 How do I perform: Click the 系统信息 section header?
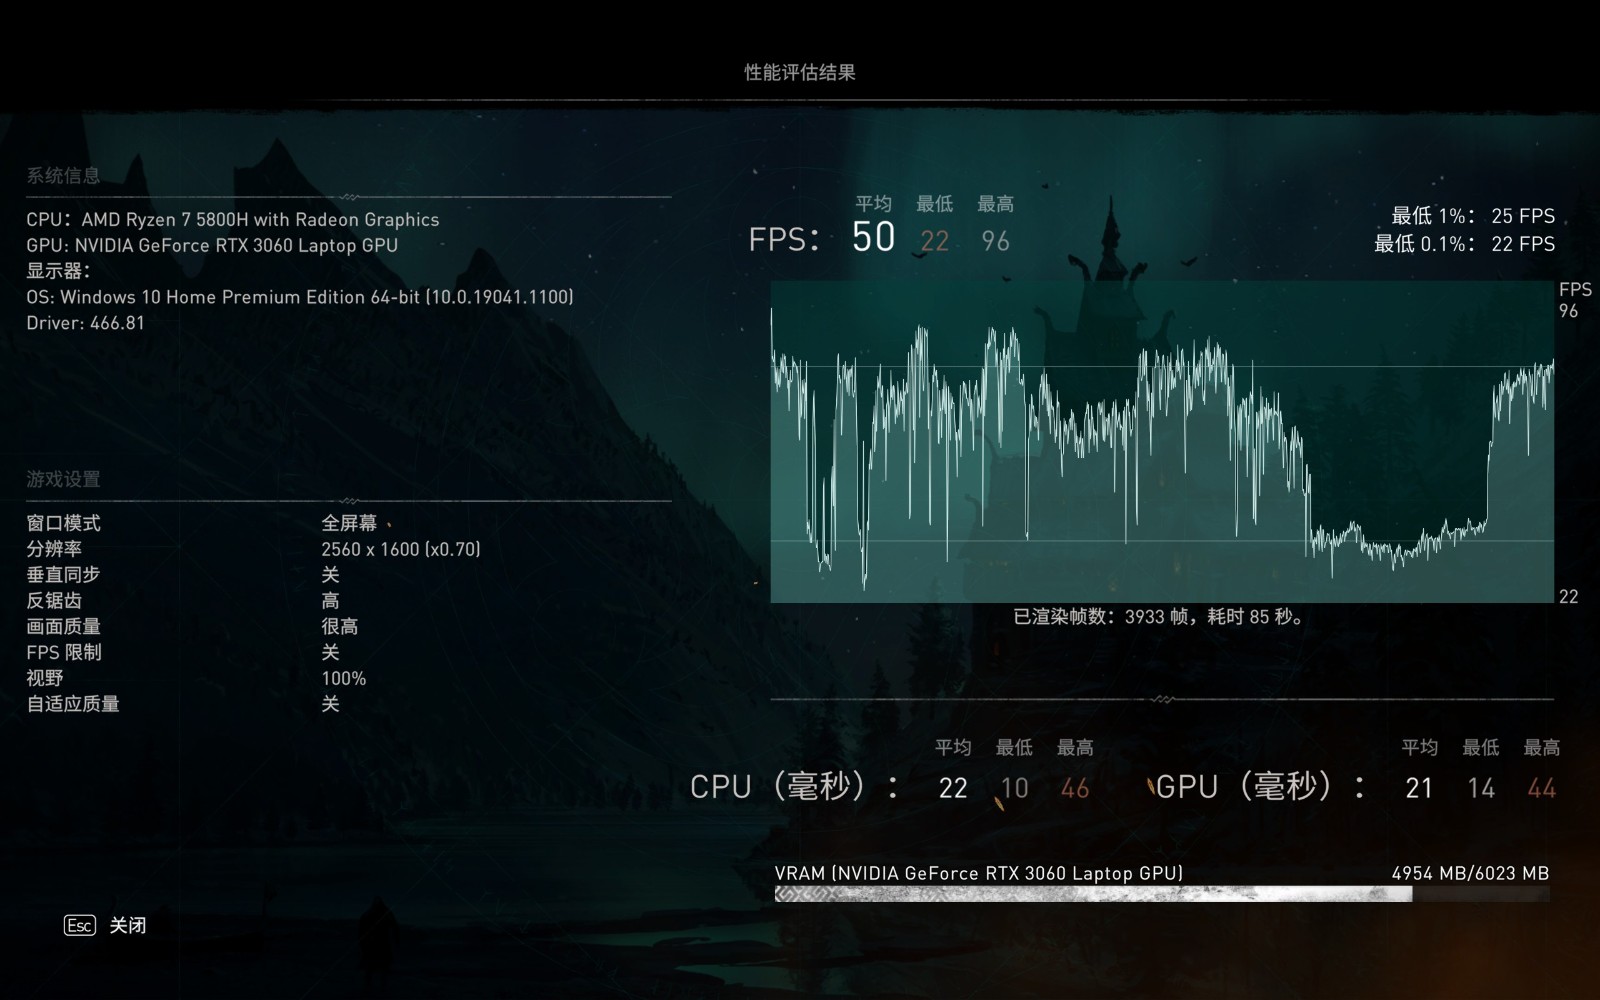pos(63,176)
